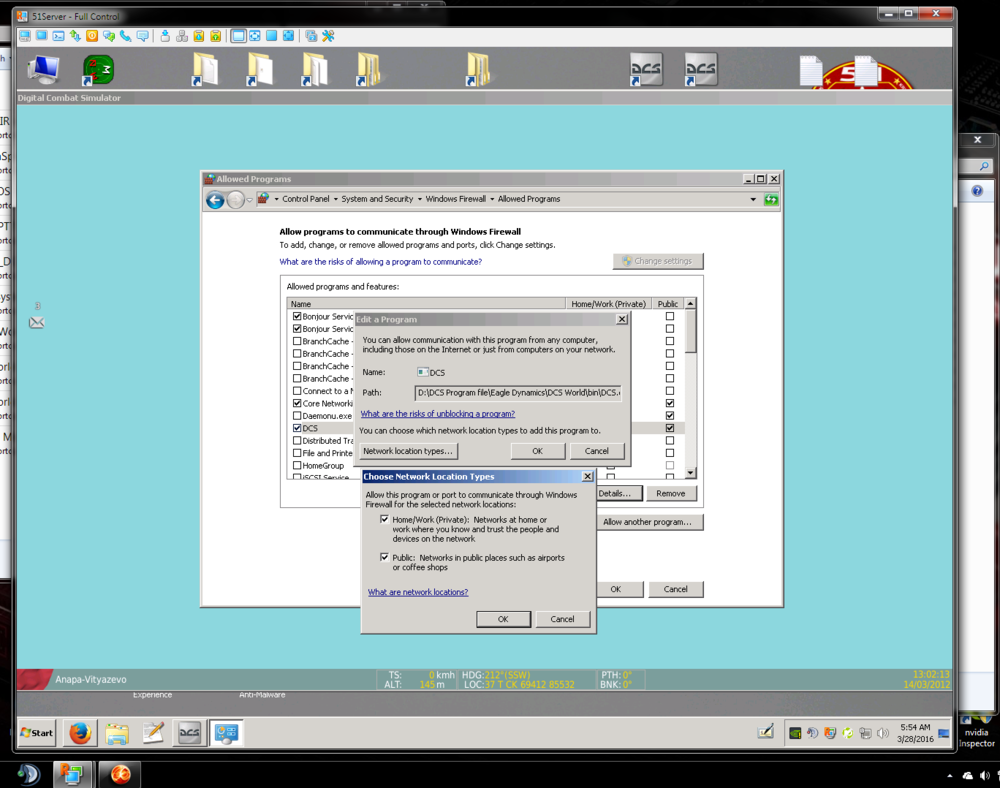This screenshot has height=788, width=1000.
Task: Uncheck DCS in the allowed programs list
Action: [x=296, y=427]
